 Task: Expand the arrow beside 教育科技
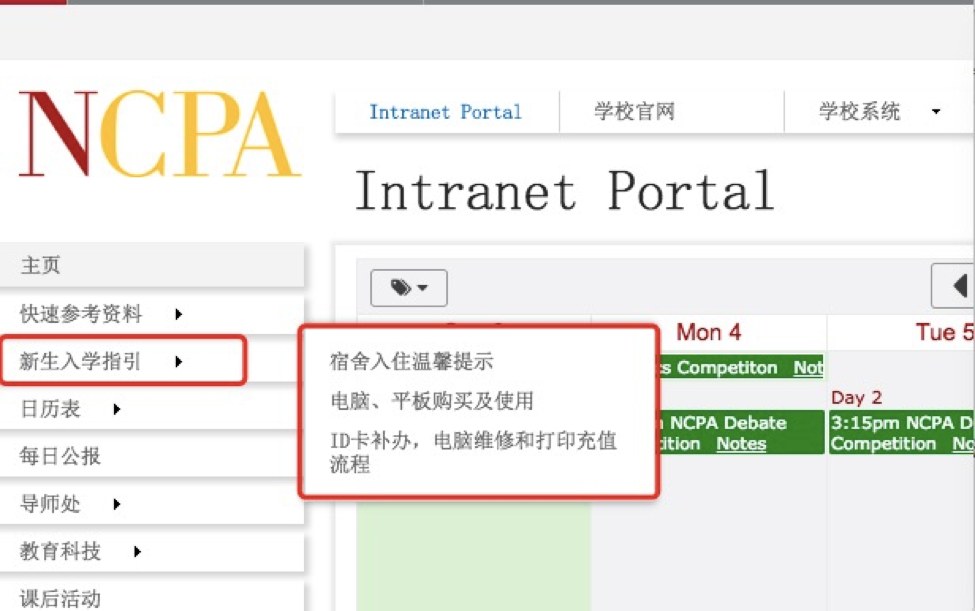[137, 551]
